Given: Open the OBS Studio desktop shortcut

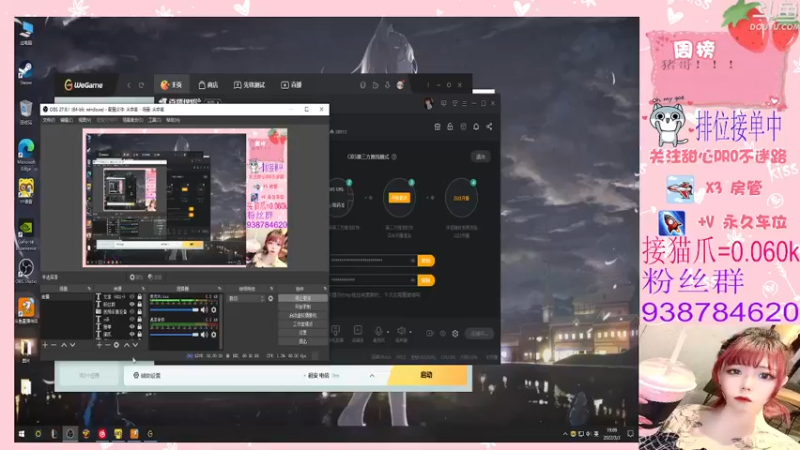Looking at the screenshot, I should coord(26,270).
